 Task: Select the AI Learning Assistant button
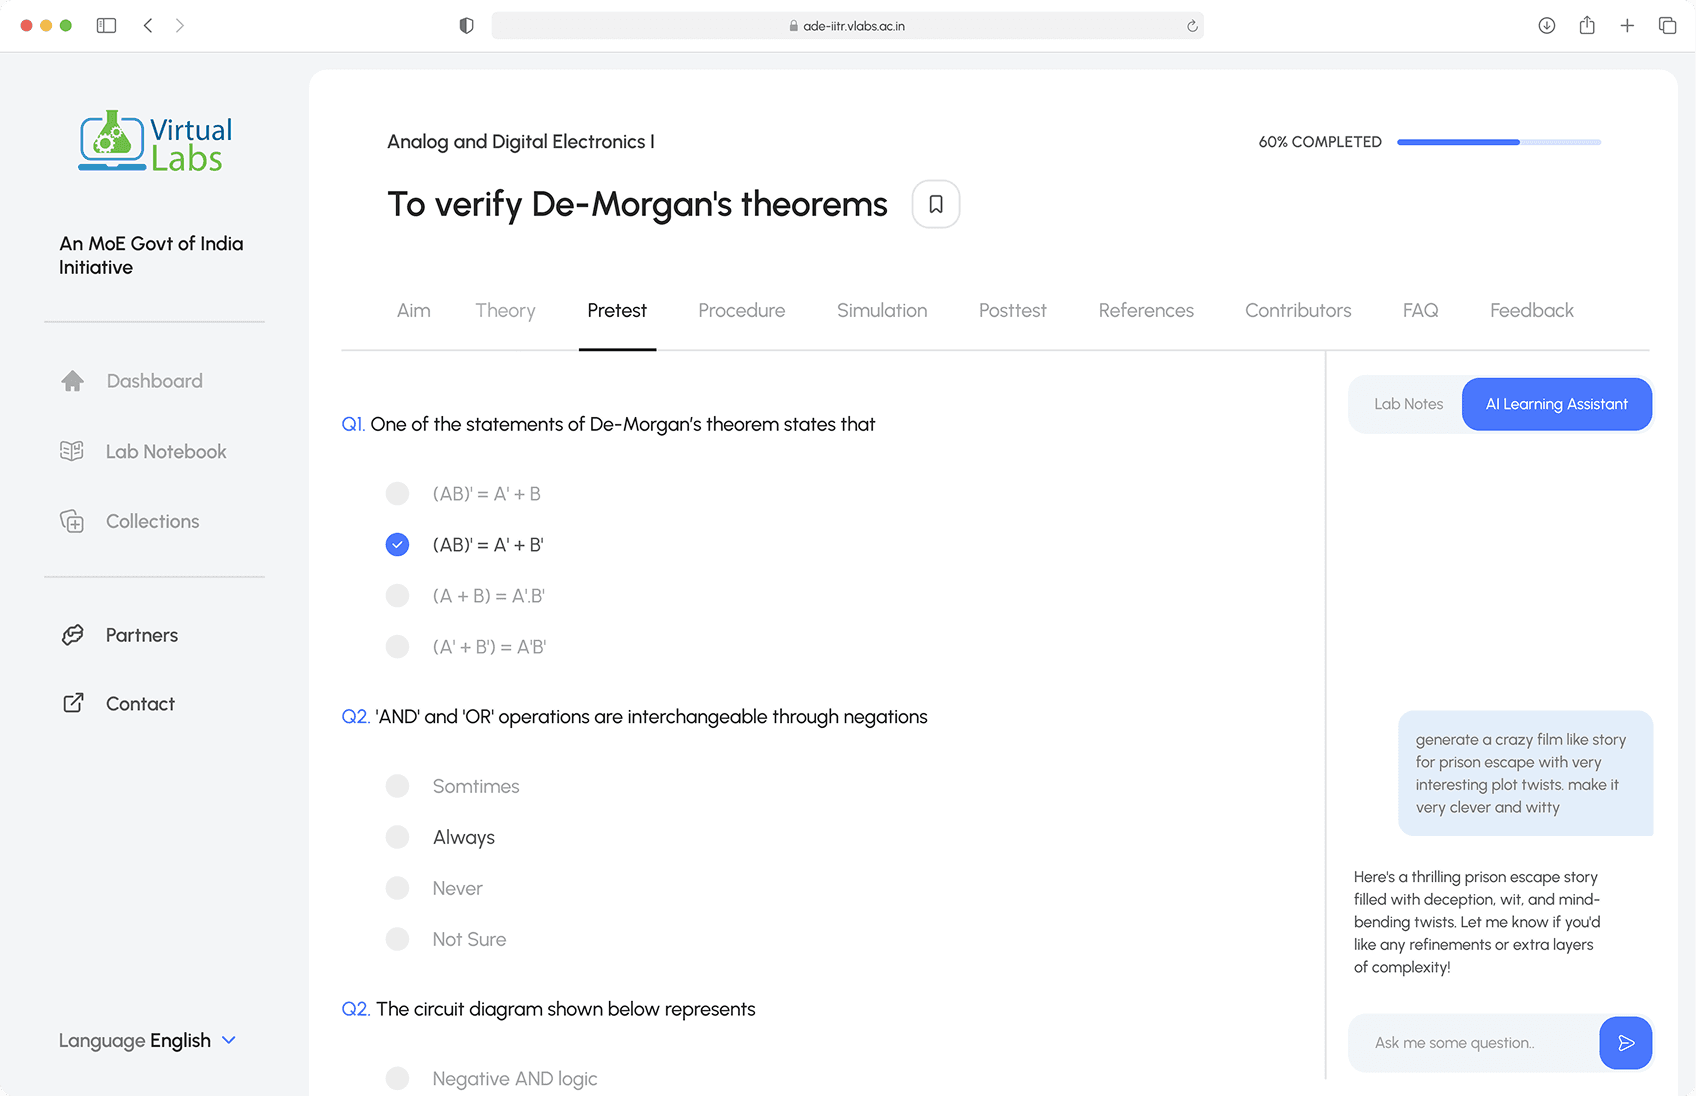click(x=1556, y=404)
